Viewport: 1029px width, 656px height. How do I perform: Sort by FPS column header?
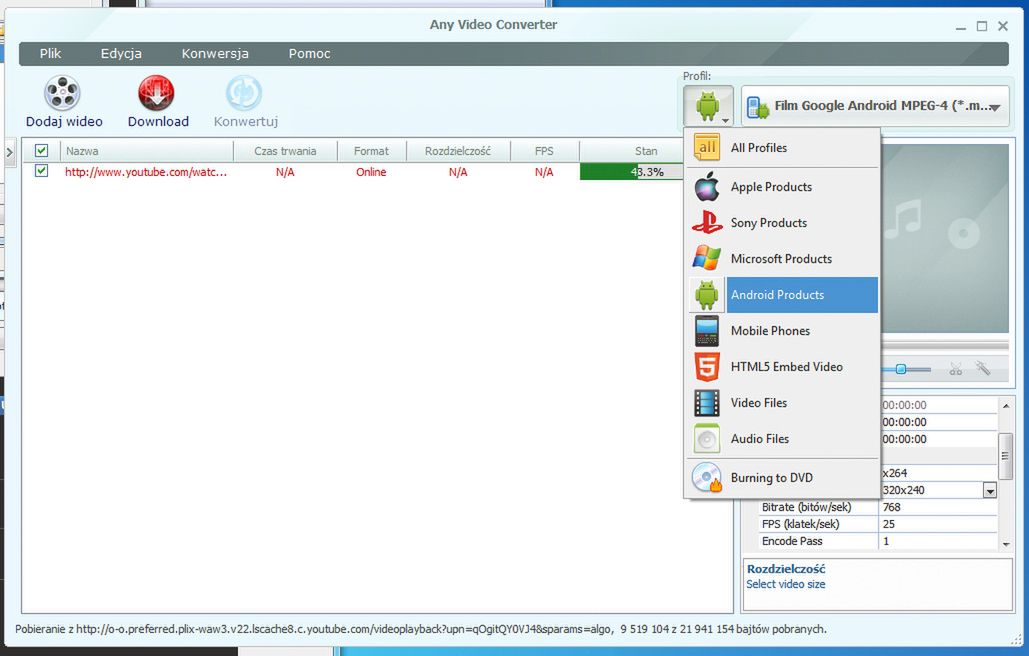click(544, 151)
